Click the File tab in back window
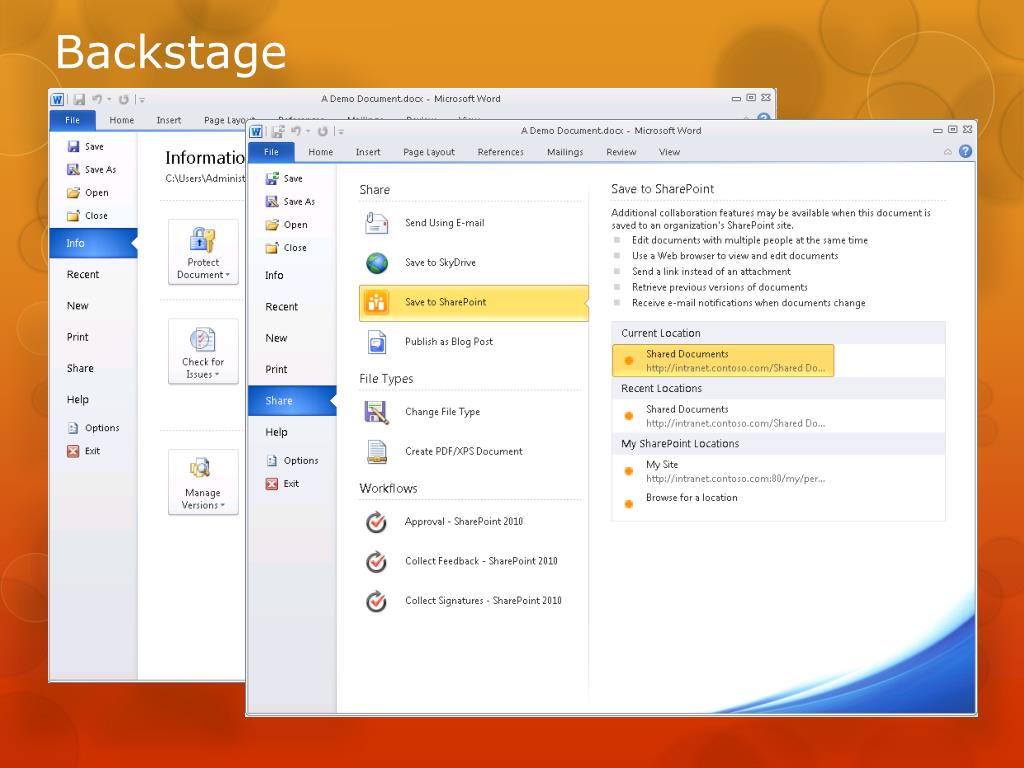1024x768 pixels. 72,120
